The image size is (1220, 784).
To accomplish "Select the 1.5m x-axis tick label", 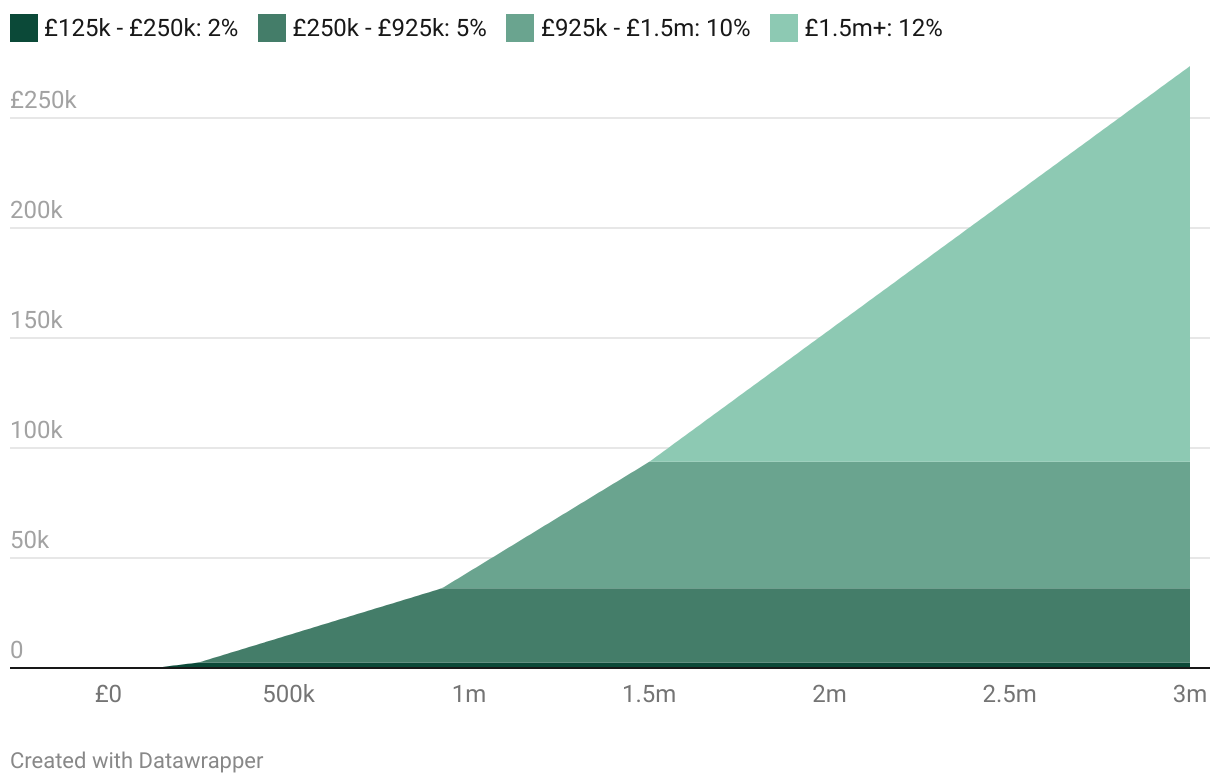I will (649, 694).
